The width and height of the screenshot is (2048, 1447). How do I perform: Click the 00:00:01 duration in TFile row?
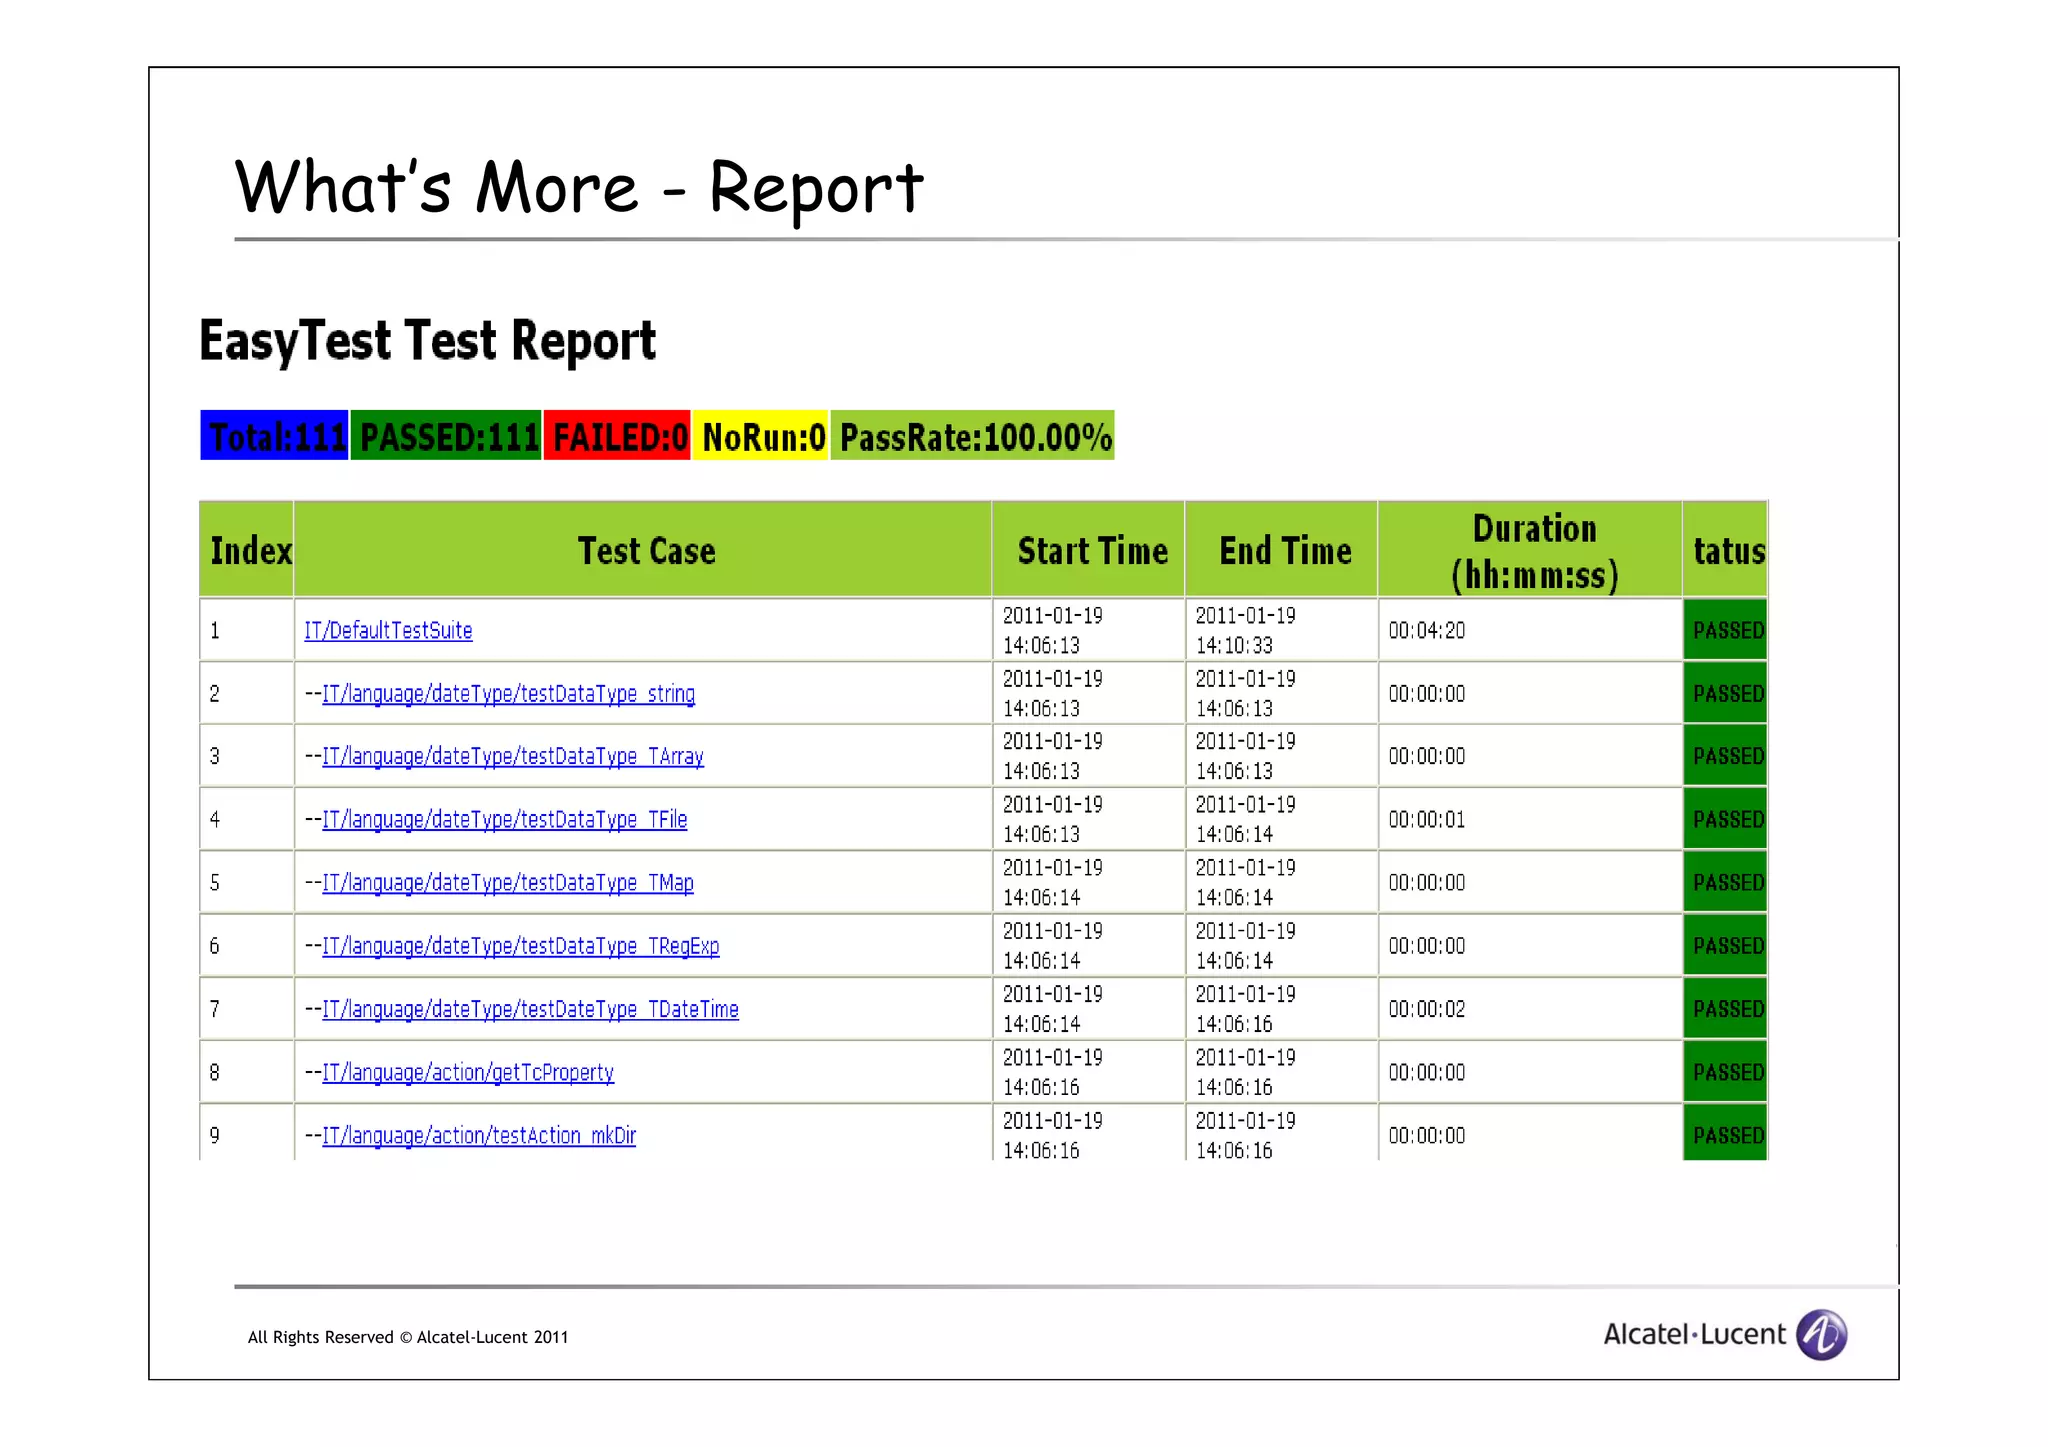1427,819
